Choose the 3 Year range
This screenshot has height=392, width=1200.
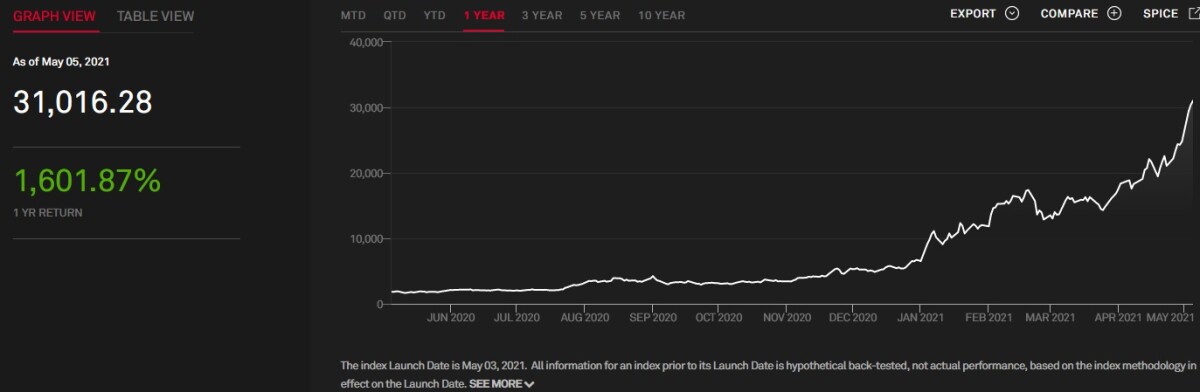coord(542,15)
